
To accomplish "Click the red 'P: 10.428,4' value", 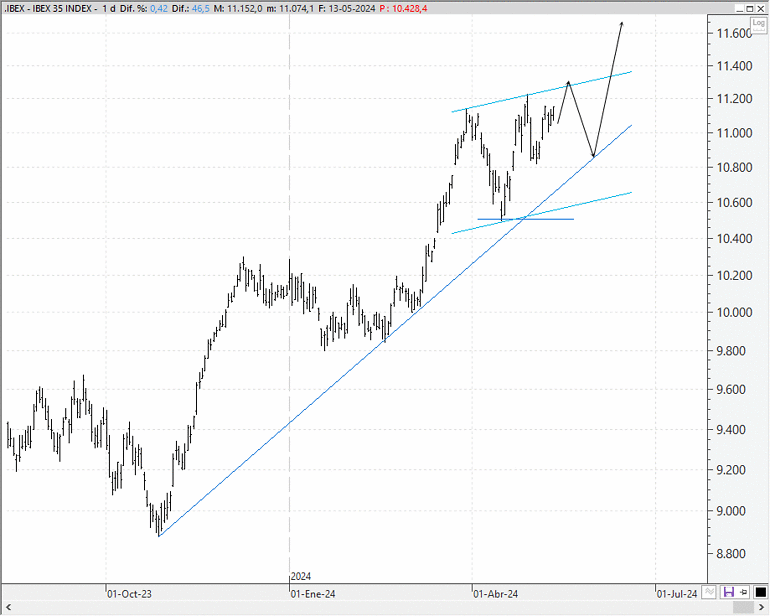I will tap(403, 8).
